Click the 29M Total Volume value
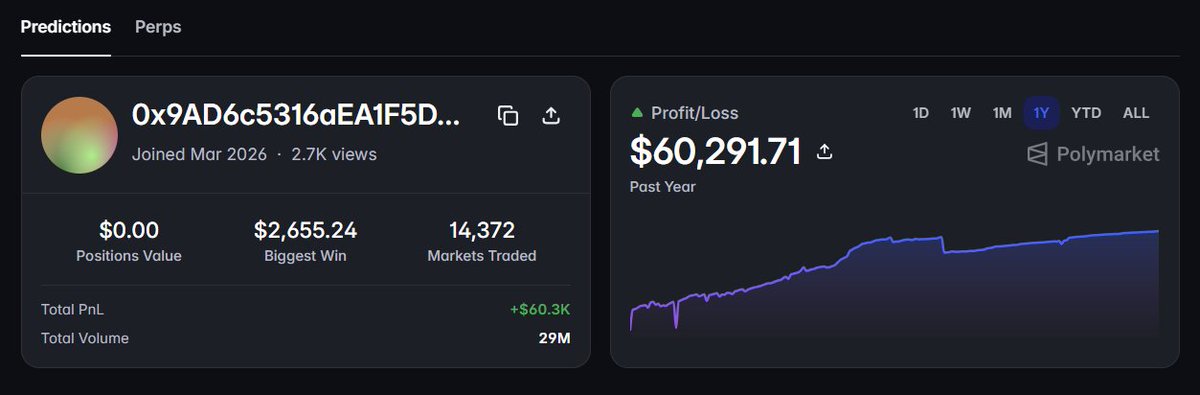 click(554, 338)
